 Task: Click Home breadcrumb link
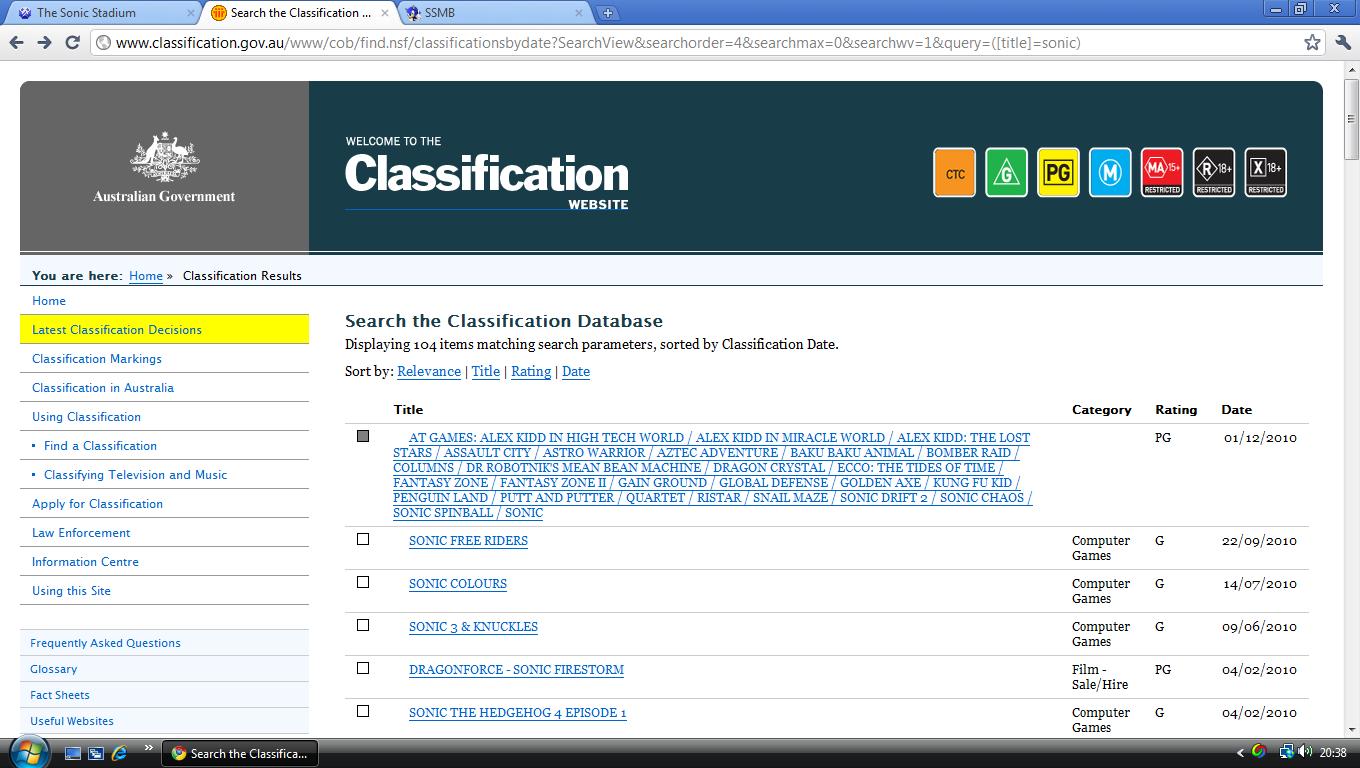pyautogui.click(x=146, y=276)
